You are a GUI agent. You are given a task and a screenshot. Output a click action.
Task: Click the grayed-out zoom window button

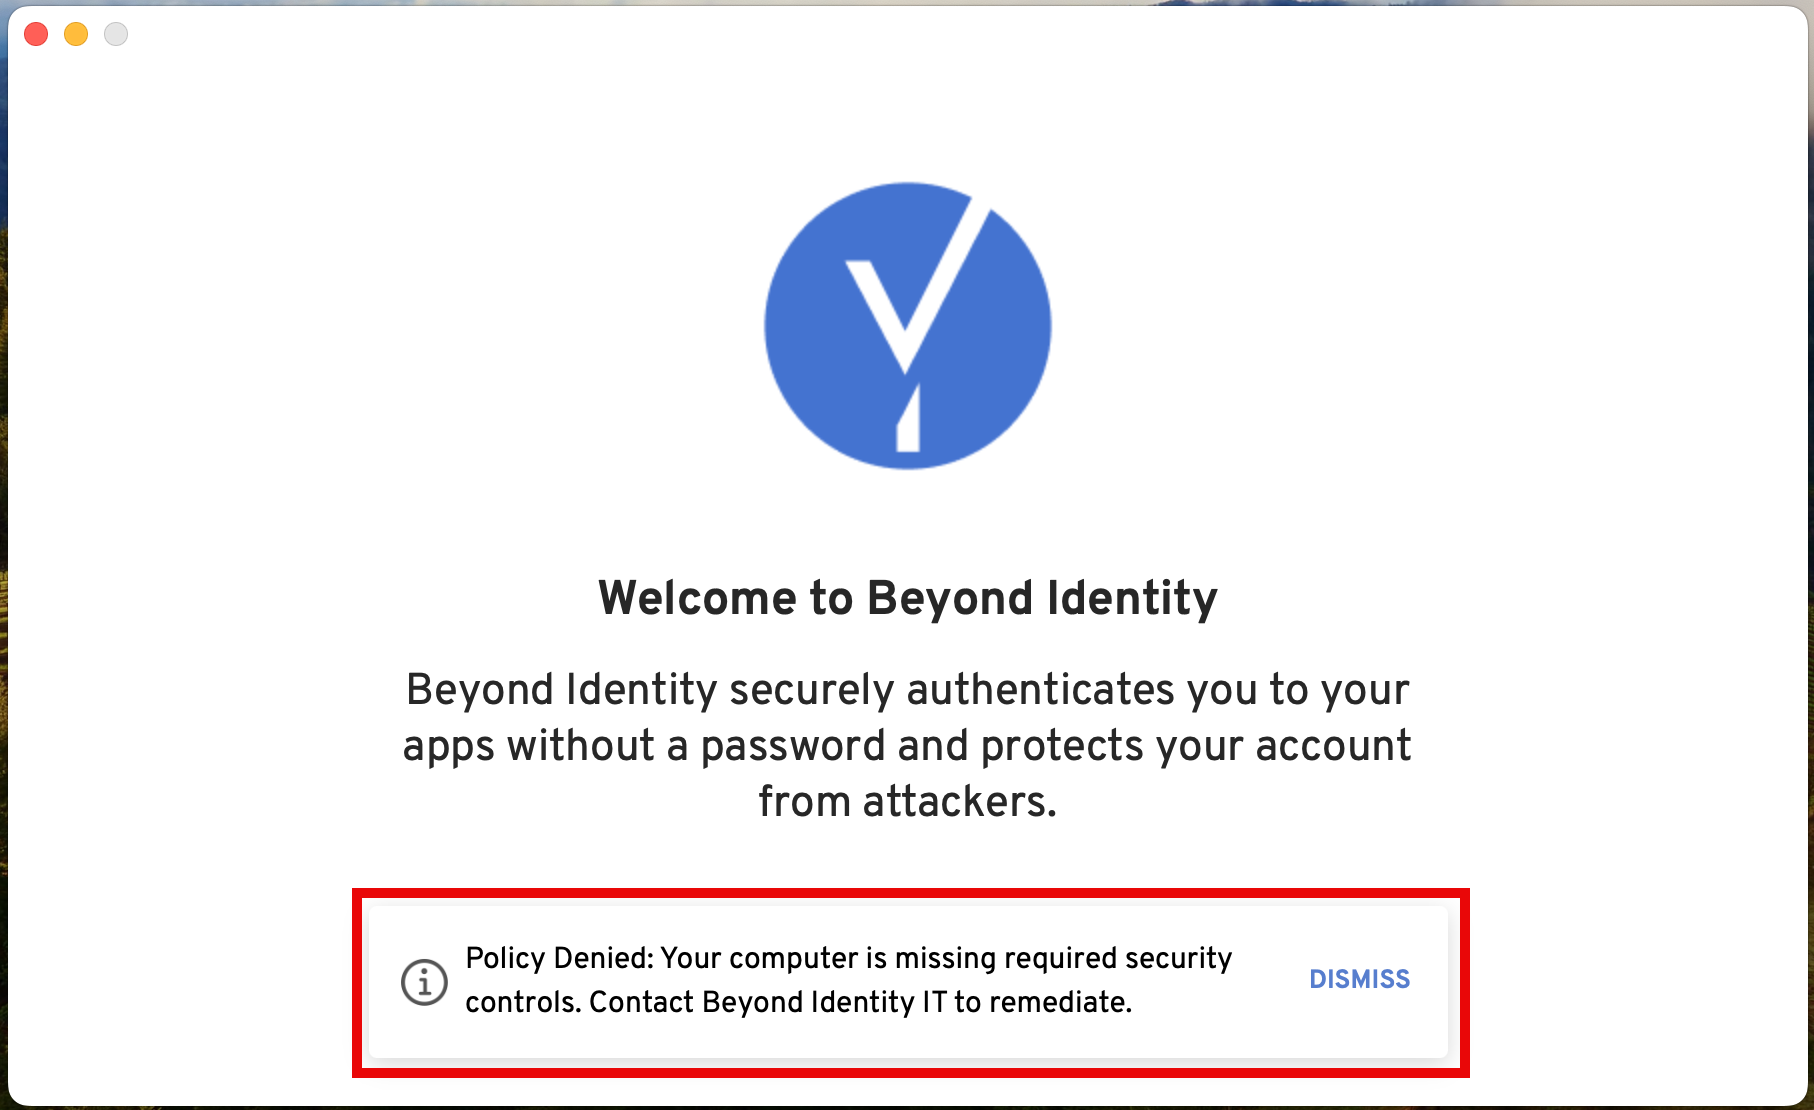point(116,34)
